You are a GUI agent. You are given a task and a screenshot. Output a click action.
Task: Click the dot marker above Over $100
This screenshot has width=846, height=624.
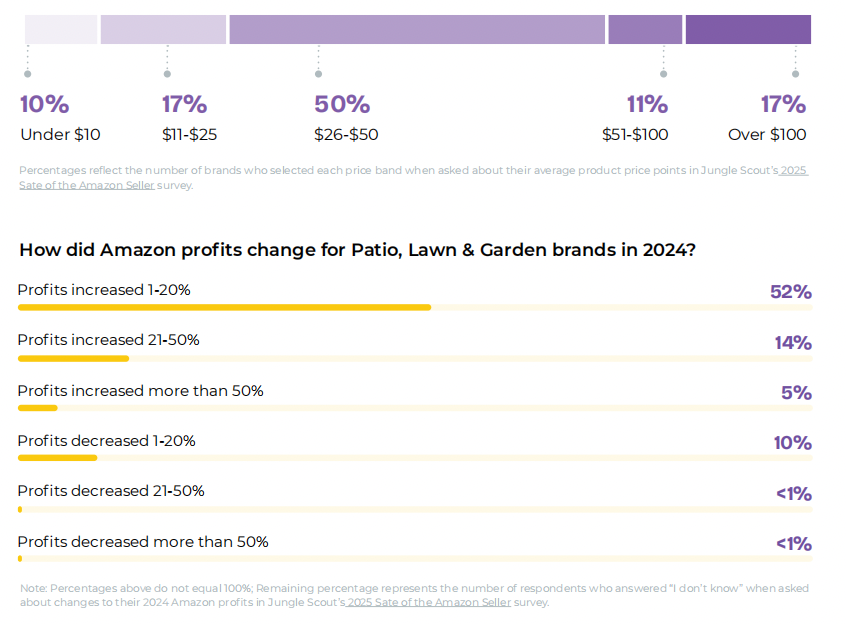[x=796, y=74]
